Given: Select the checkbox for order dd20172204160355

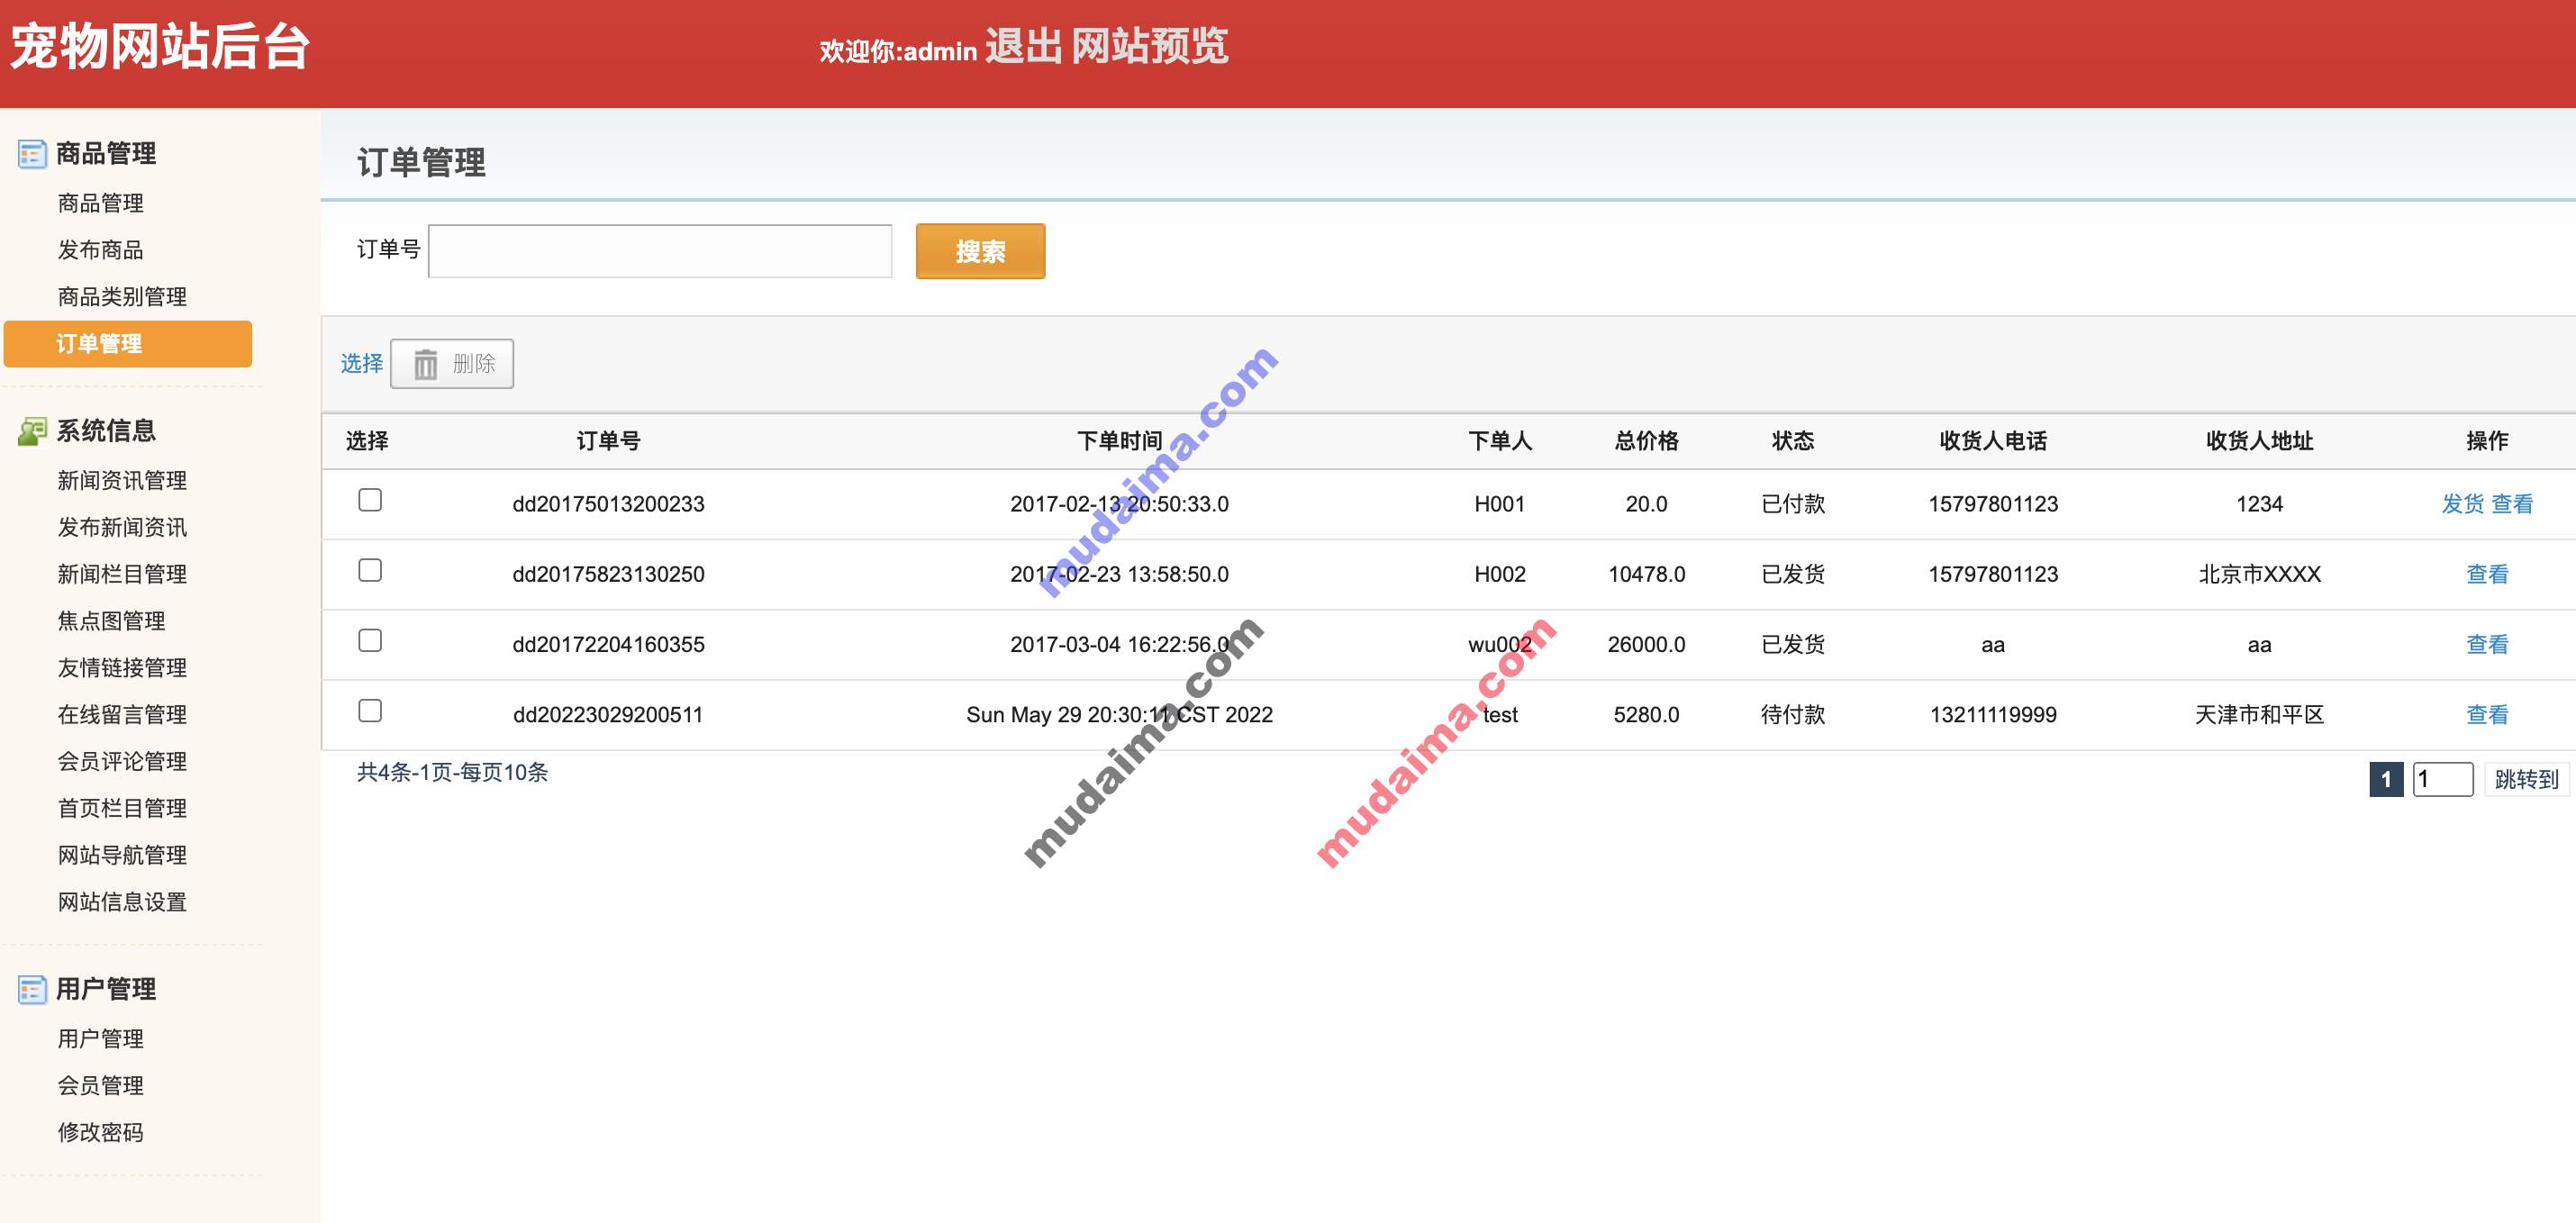Looking at the screenshot, I should click(x=370, y=640).
